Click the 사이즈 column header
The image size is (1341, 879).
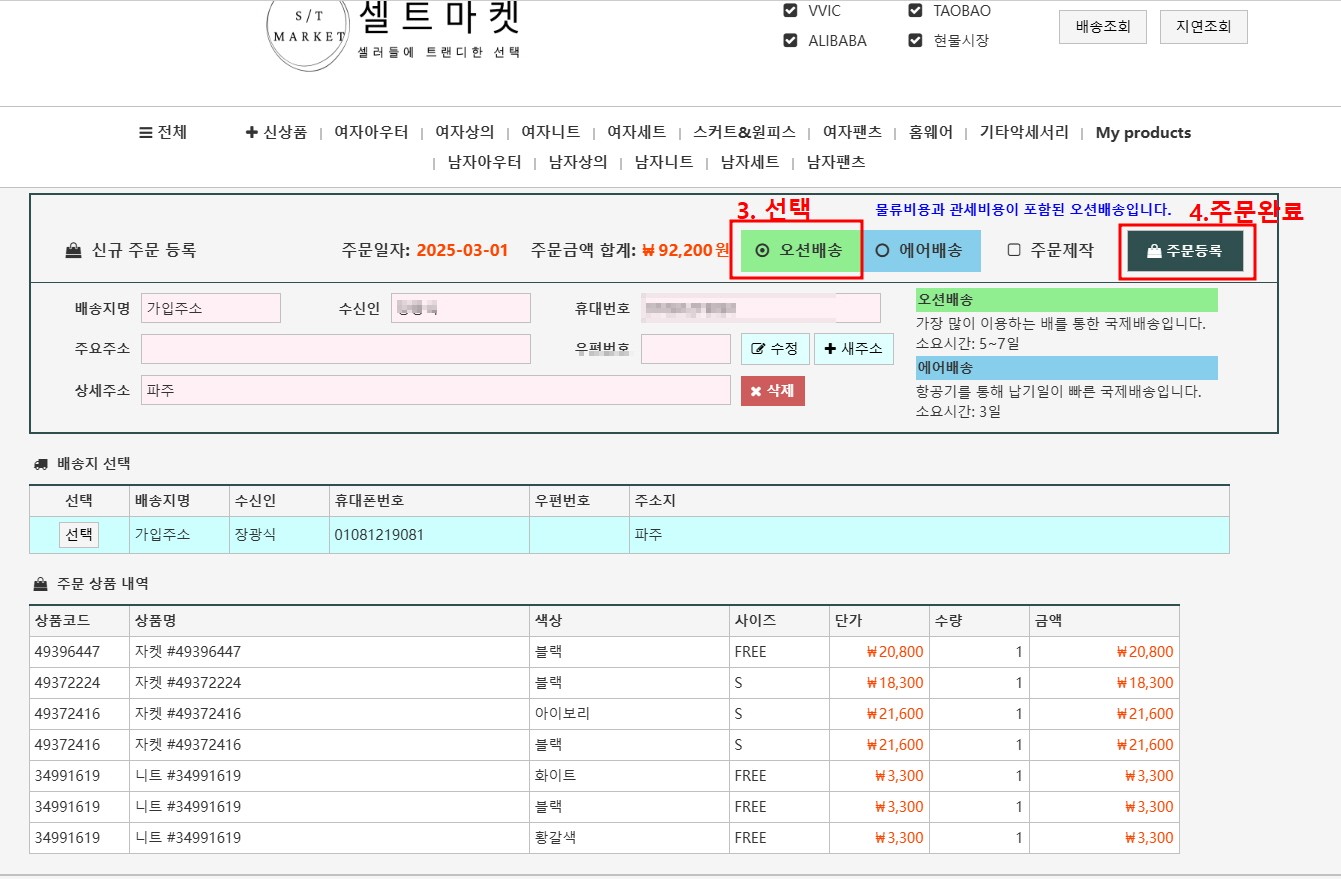tap(780, 621)
